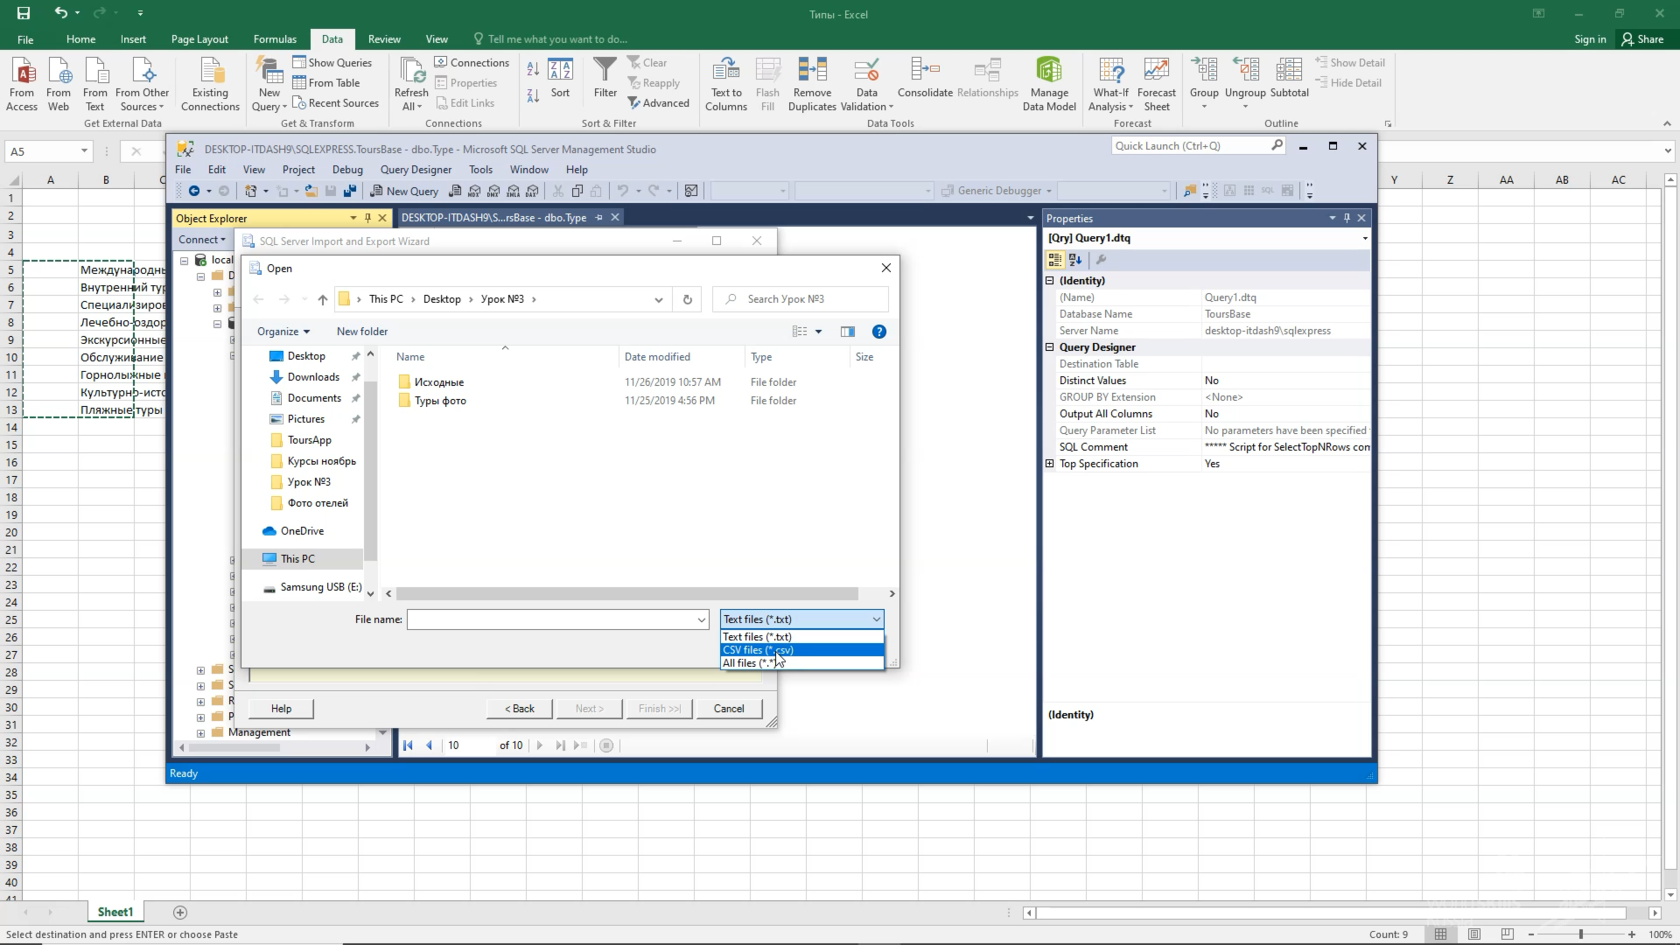The height and width of the screenshot is (945, 1680).
Task: Save the Excel workbook from quick access
Action: coord(23,13)
